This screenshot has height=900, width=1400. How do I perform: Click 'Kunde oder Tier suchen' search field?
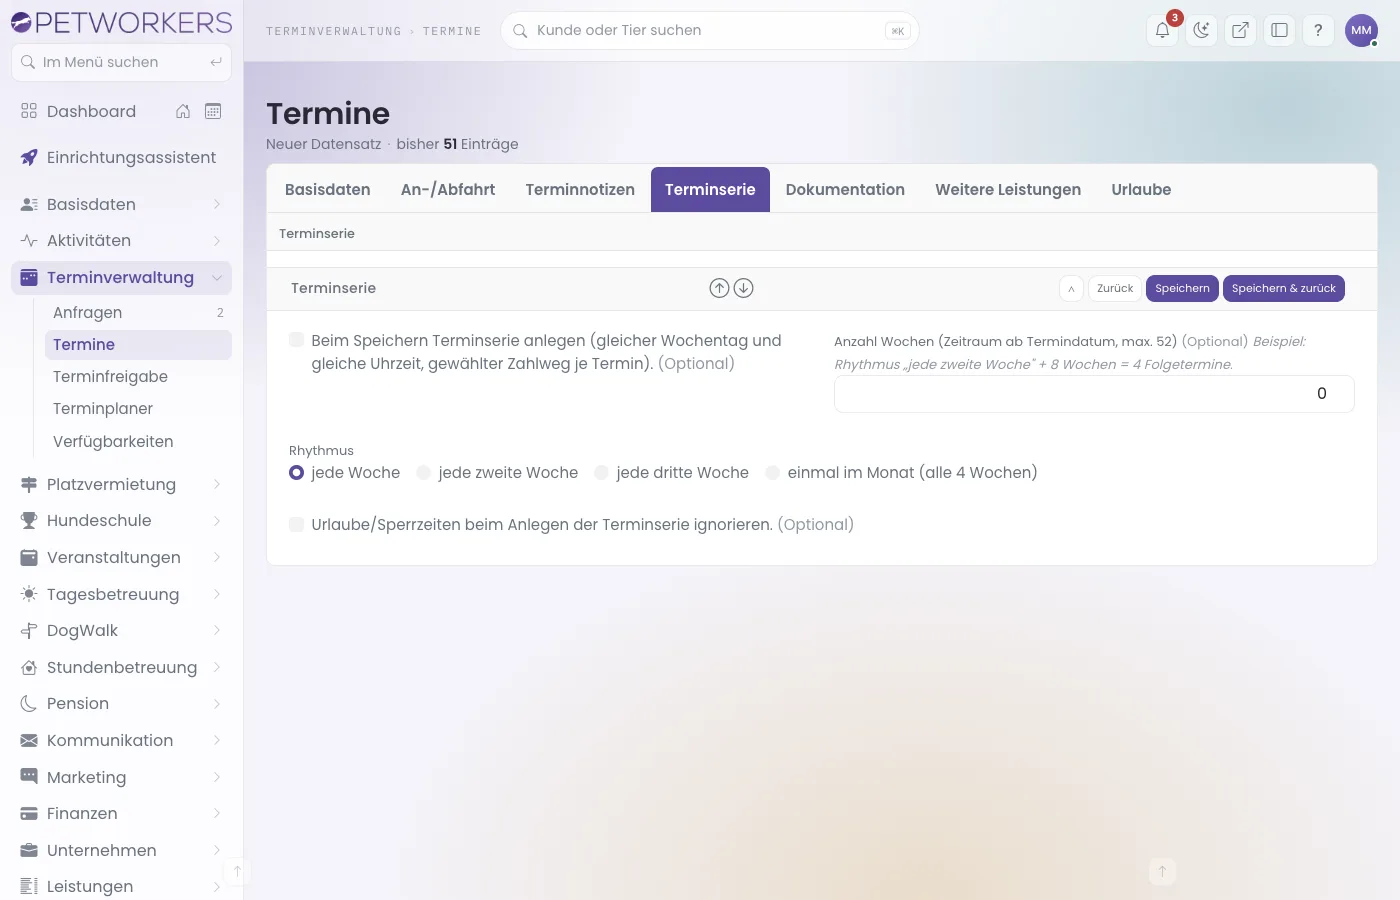click(709, 30)
